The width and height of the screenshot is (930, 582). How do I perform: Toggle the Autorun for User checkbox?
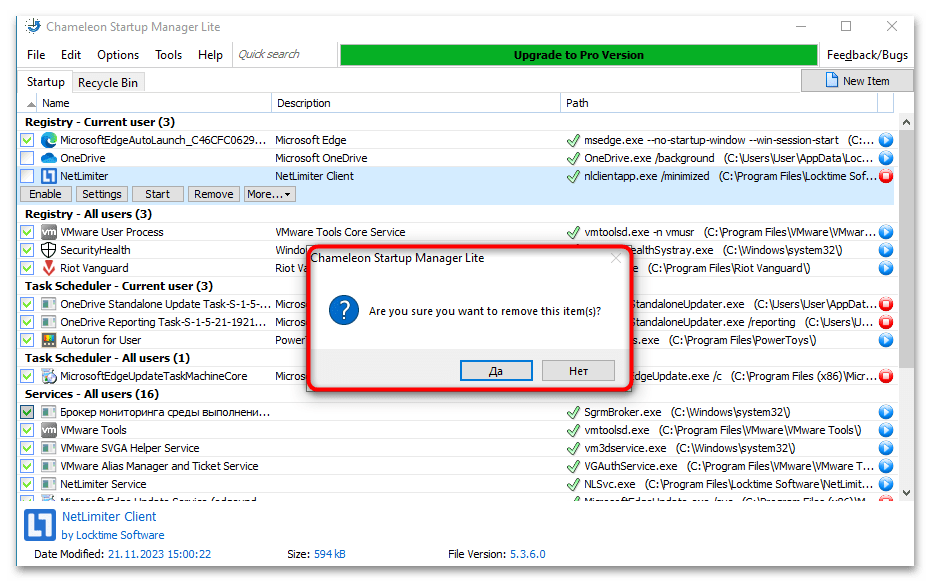[27, 340]
